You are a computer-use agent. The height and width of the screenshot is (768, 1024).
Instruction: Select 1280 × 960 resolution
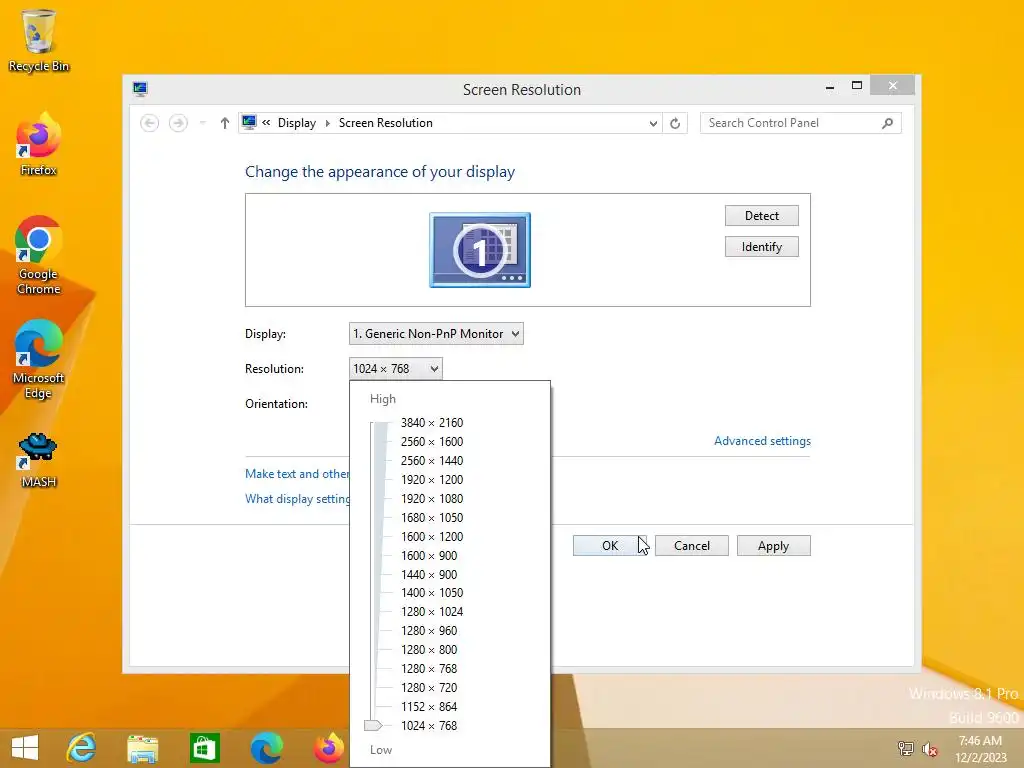(x=429, y=631)
